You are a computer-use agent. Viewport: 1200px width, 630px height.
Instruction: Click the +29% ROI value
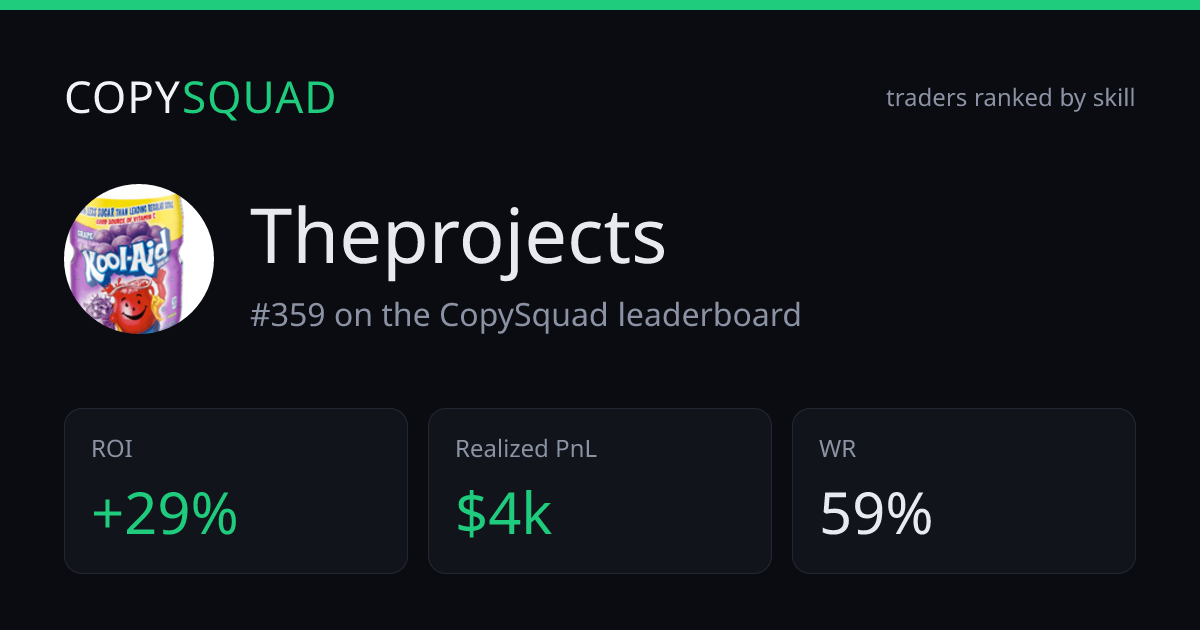point(164,515)
